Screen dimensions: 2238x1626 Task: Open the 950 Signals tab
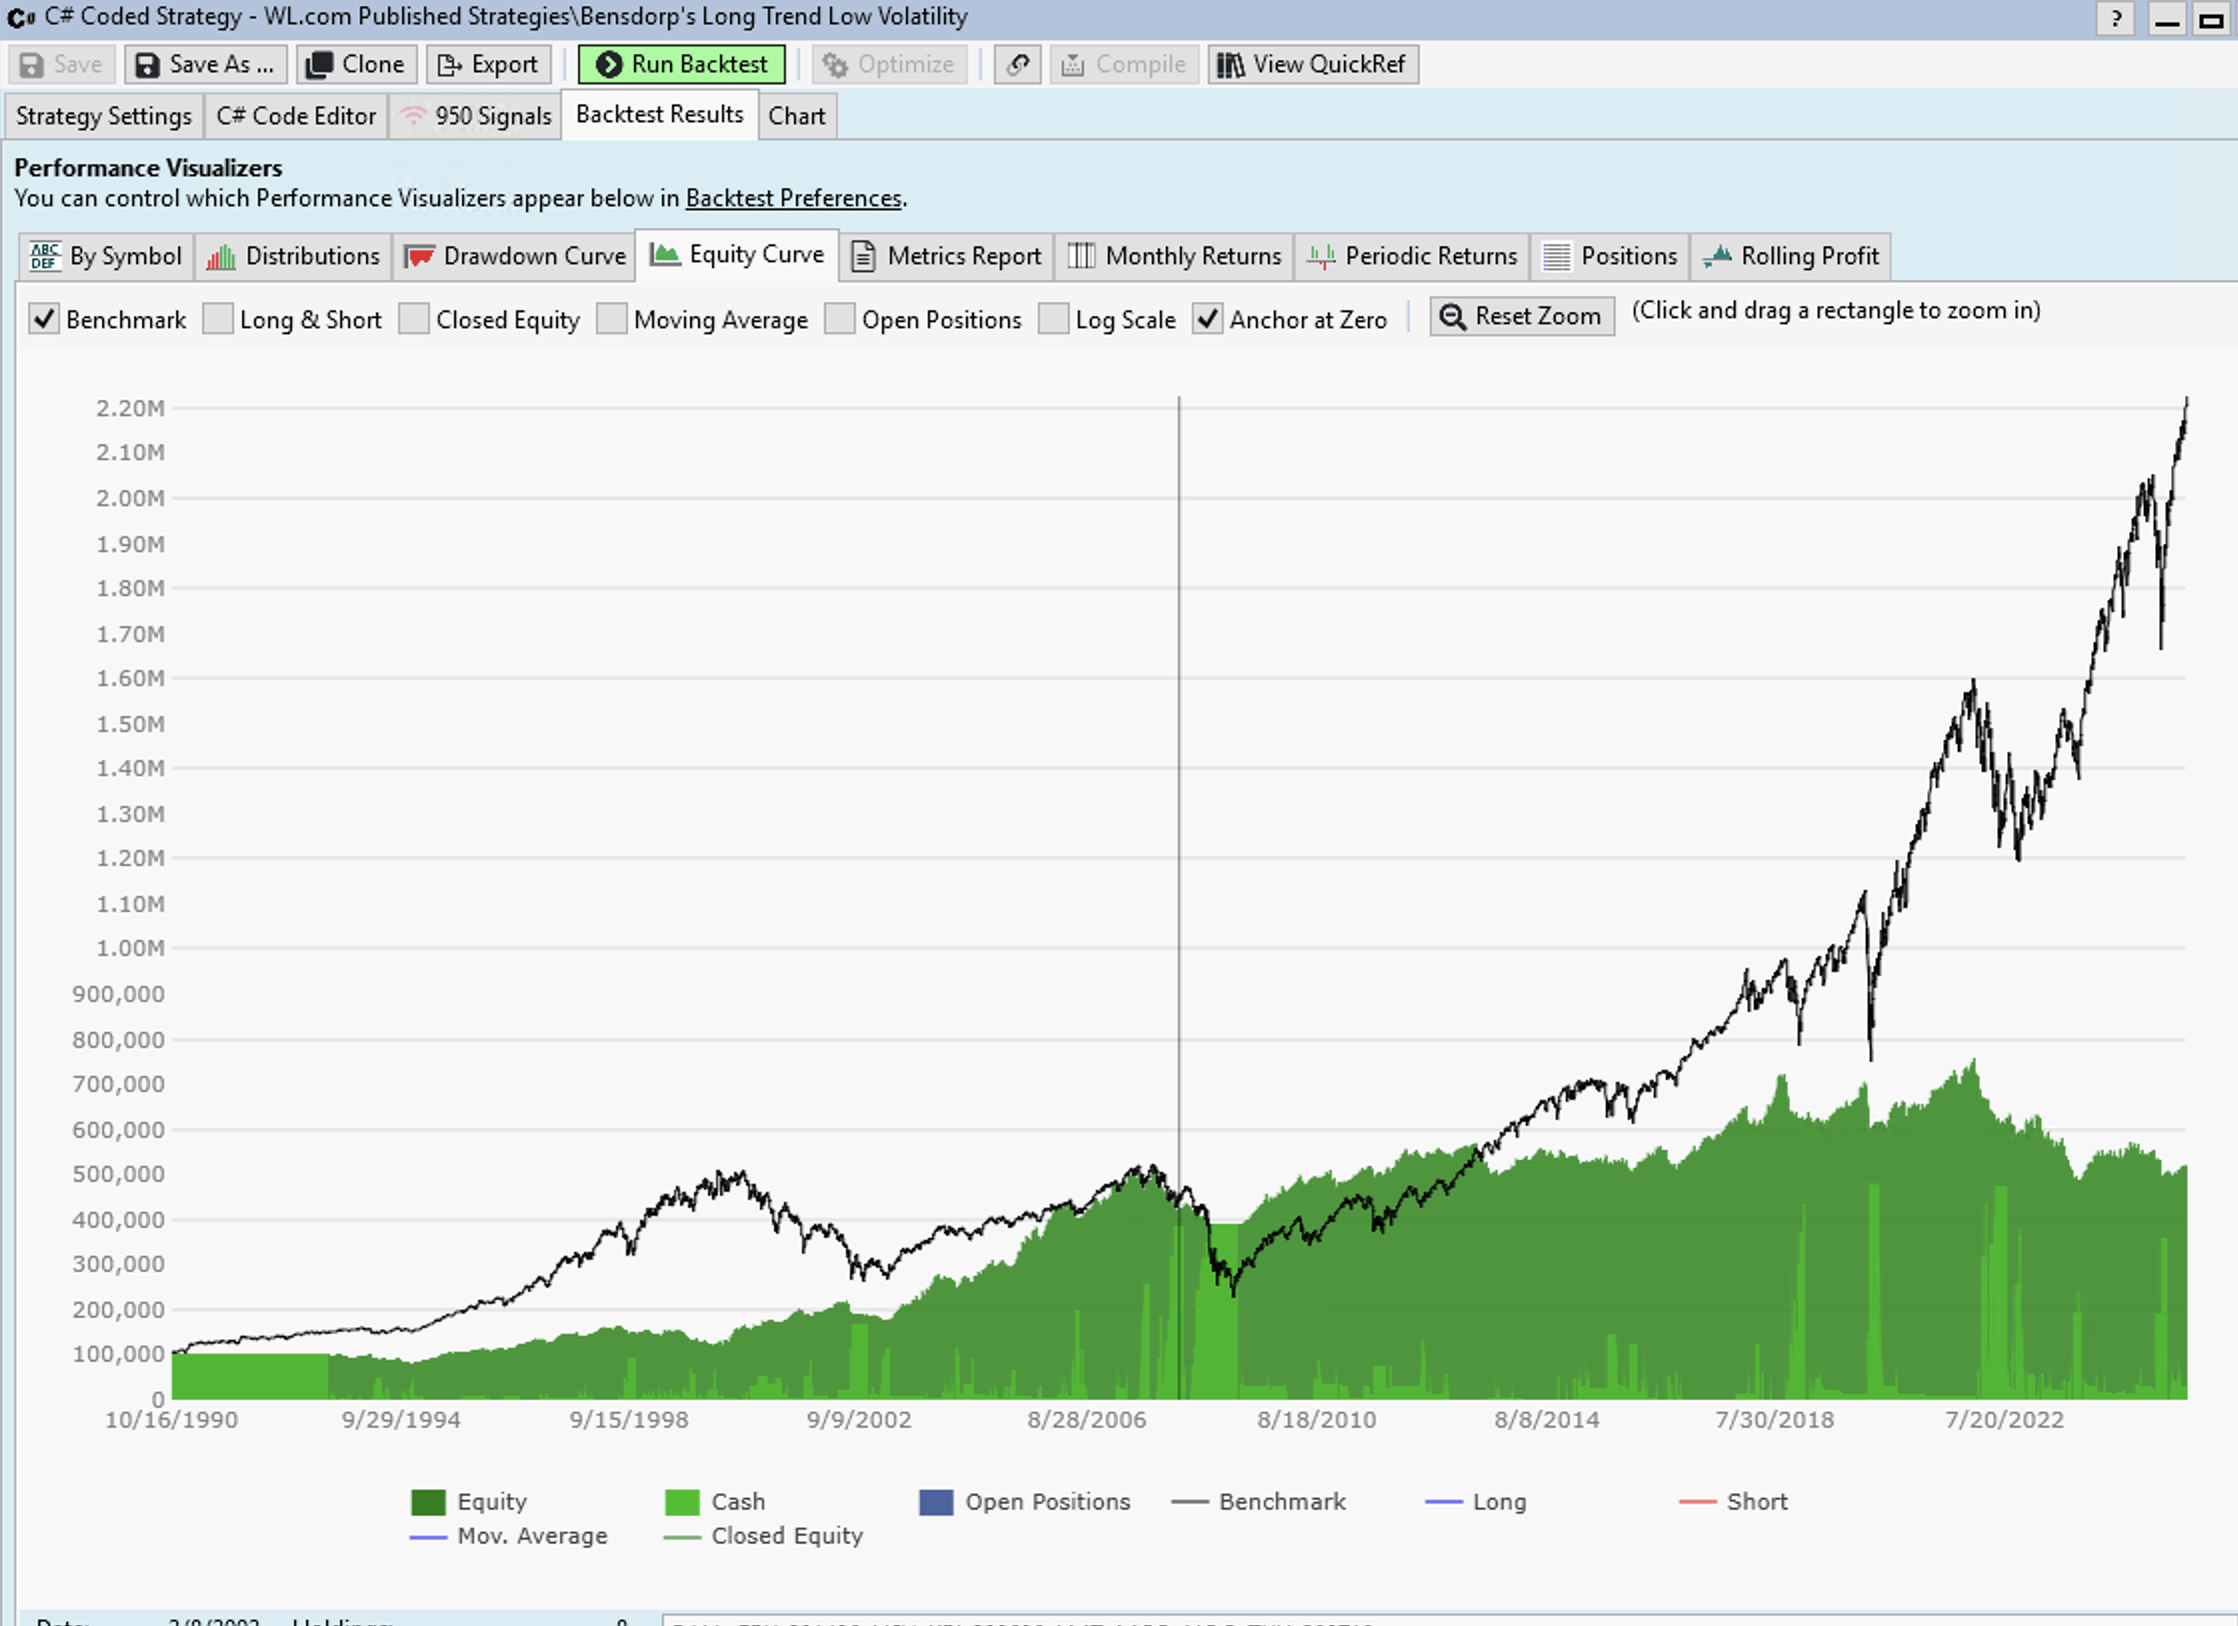click(x=476, y=116)
